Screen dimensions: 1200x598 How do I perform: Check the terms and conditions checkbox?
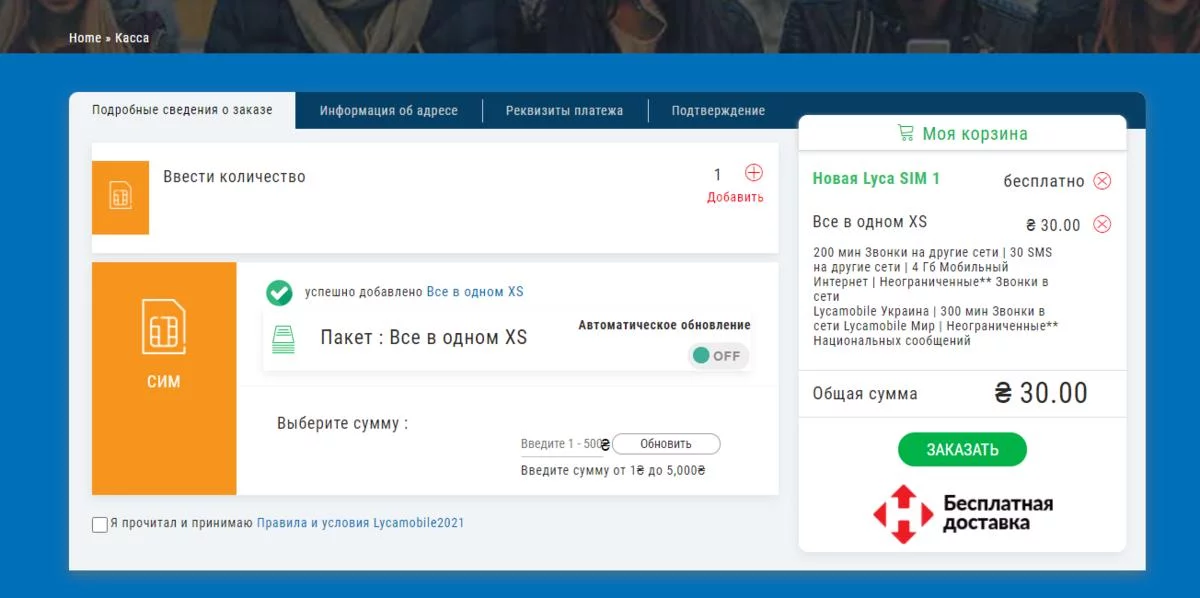click(99, 524)
